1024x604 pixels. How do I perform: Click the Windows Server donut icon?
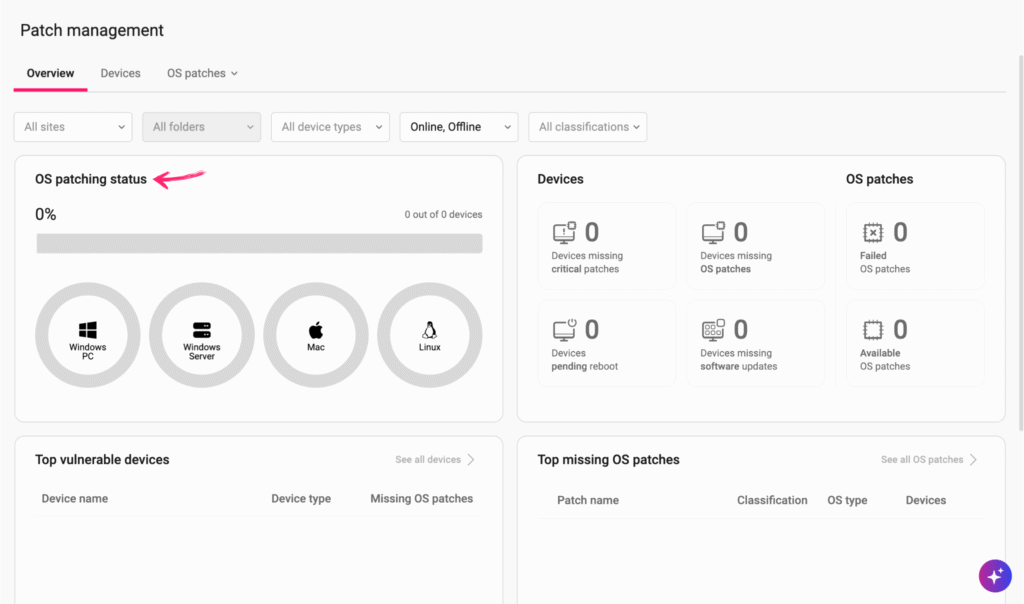202,334
